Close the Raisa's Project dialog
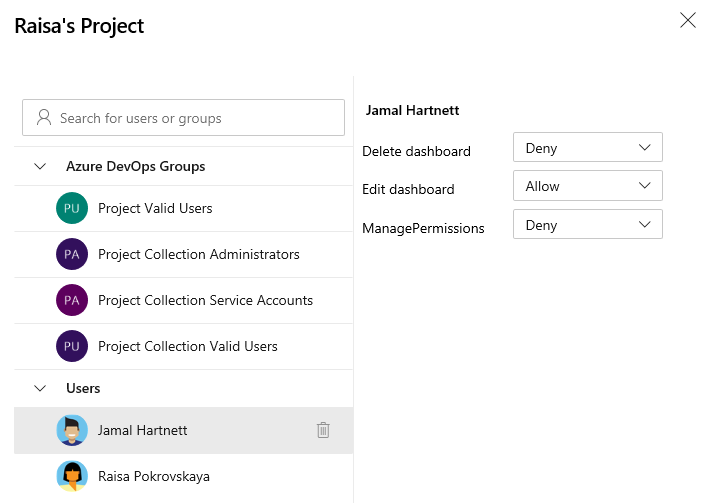The width and height of the screenshot is (711, 503). point(688,21)
